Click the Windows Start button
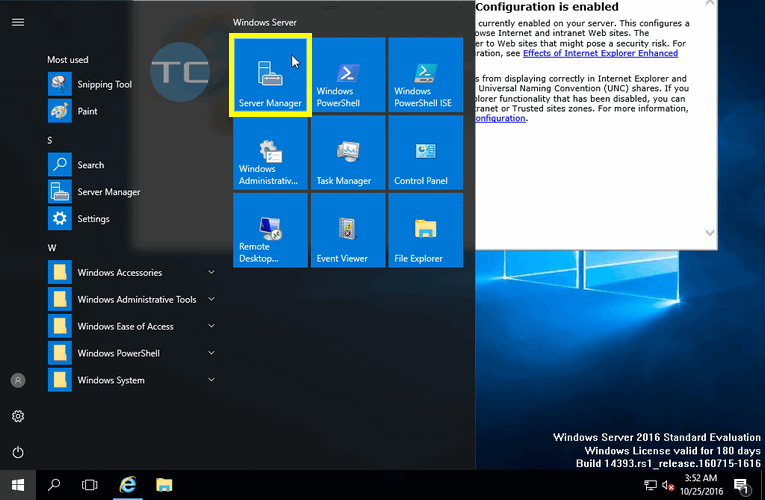765x500 pixels. click(18, 485)
